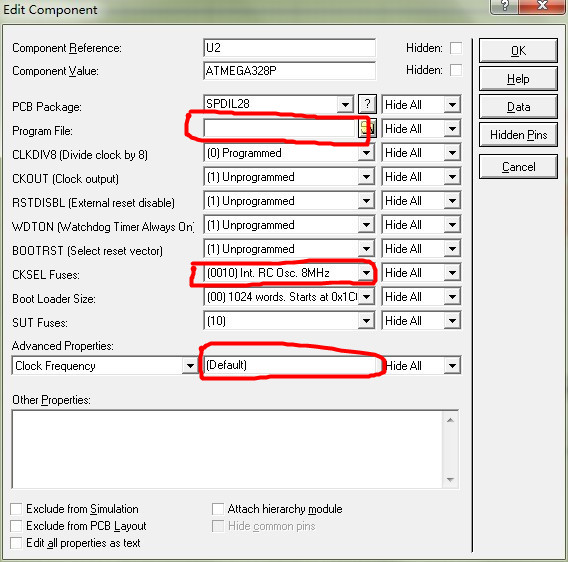Click the Clock Frequency (Default) value field

(x=290, y=365)
